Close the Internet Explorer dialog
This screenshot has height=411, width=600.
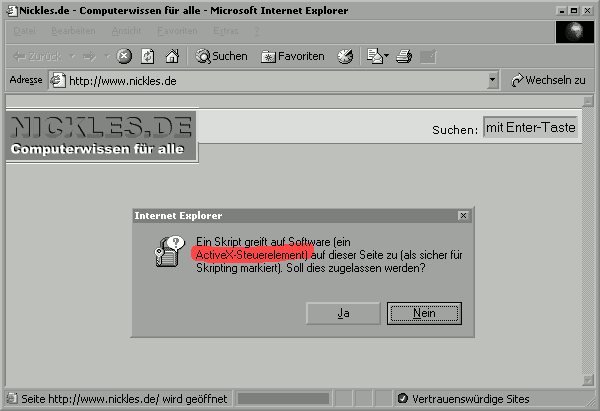463,216
